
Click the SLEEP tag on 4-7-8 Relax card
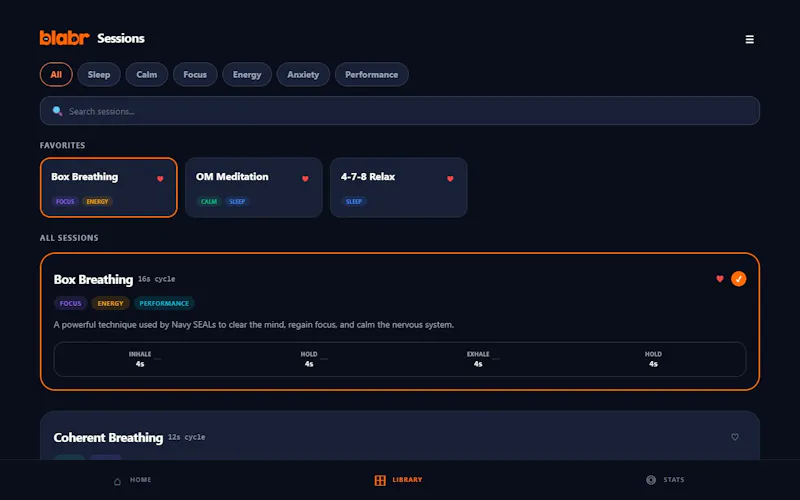pos(354,202)
